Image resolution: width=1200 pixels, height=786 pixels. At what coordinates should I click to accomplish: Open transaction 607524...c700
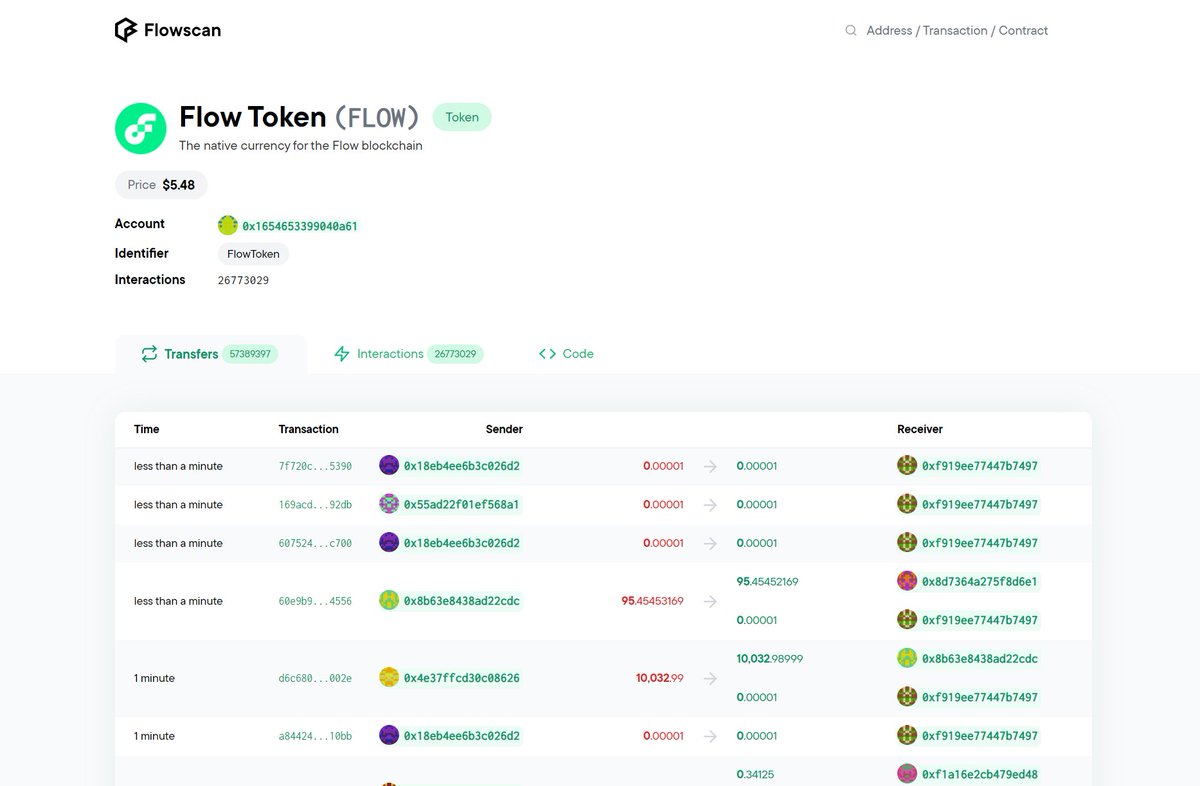(315, 543)
